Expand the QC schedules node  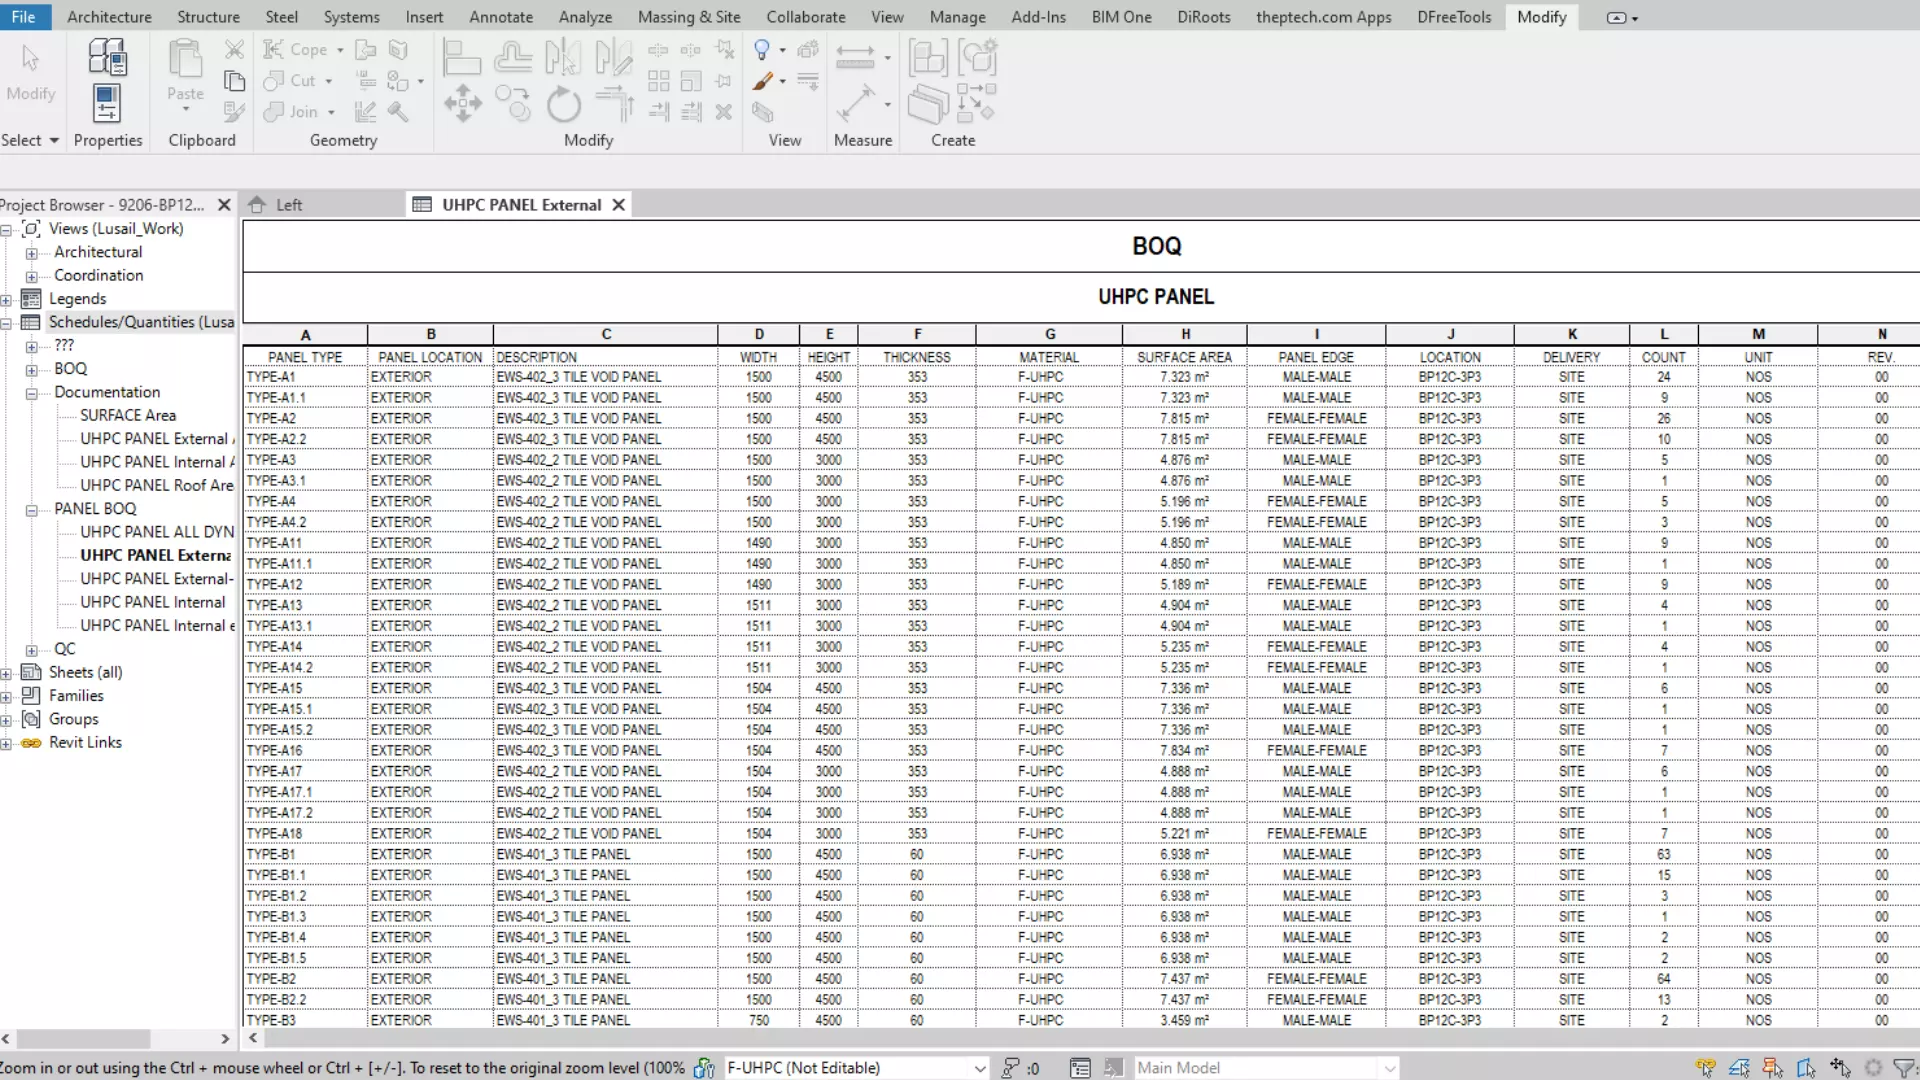(32, 650)
